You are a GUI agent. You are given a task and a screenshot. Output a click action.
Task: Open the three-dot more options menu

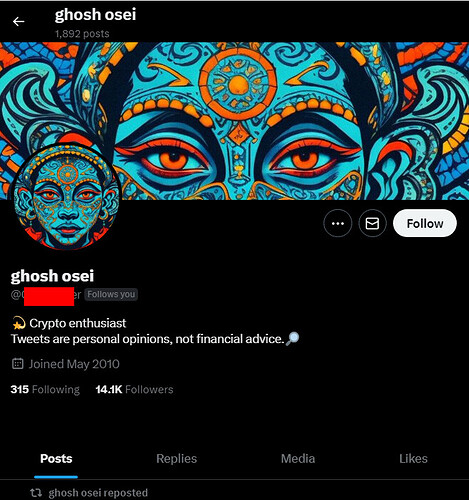click(x=338, y=223)
